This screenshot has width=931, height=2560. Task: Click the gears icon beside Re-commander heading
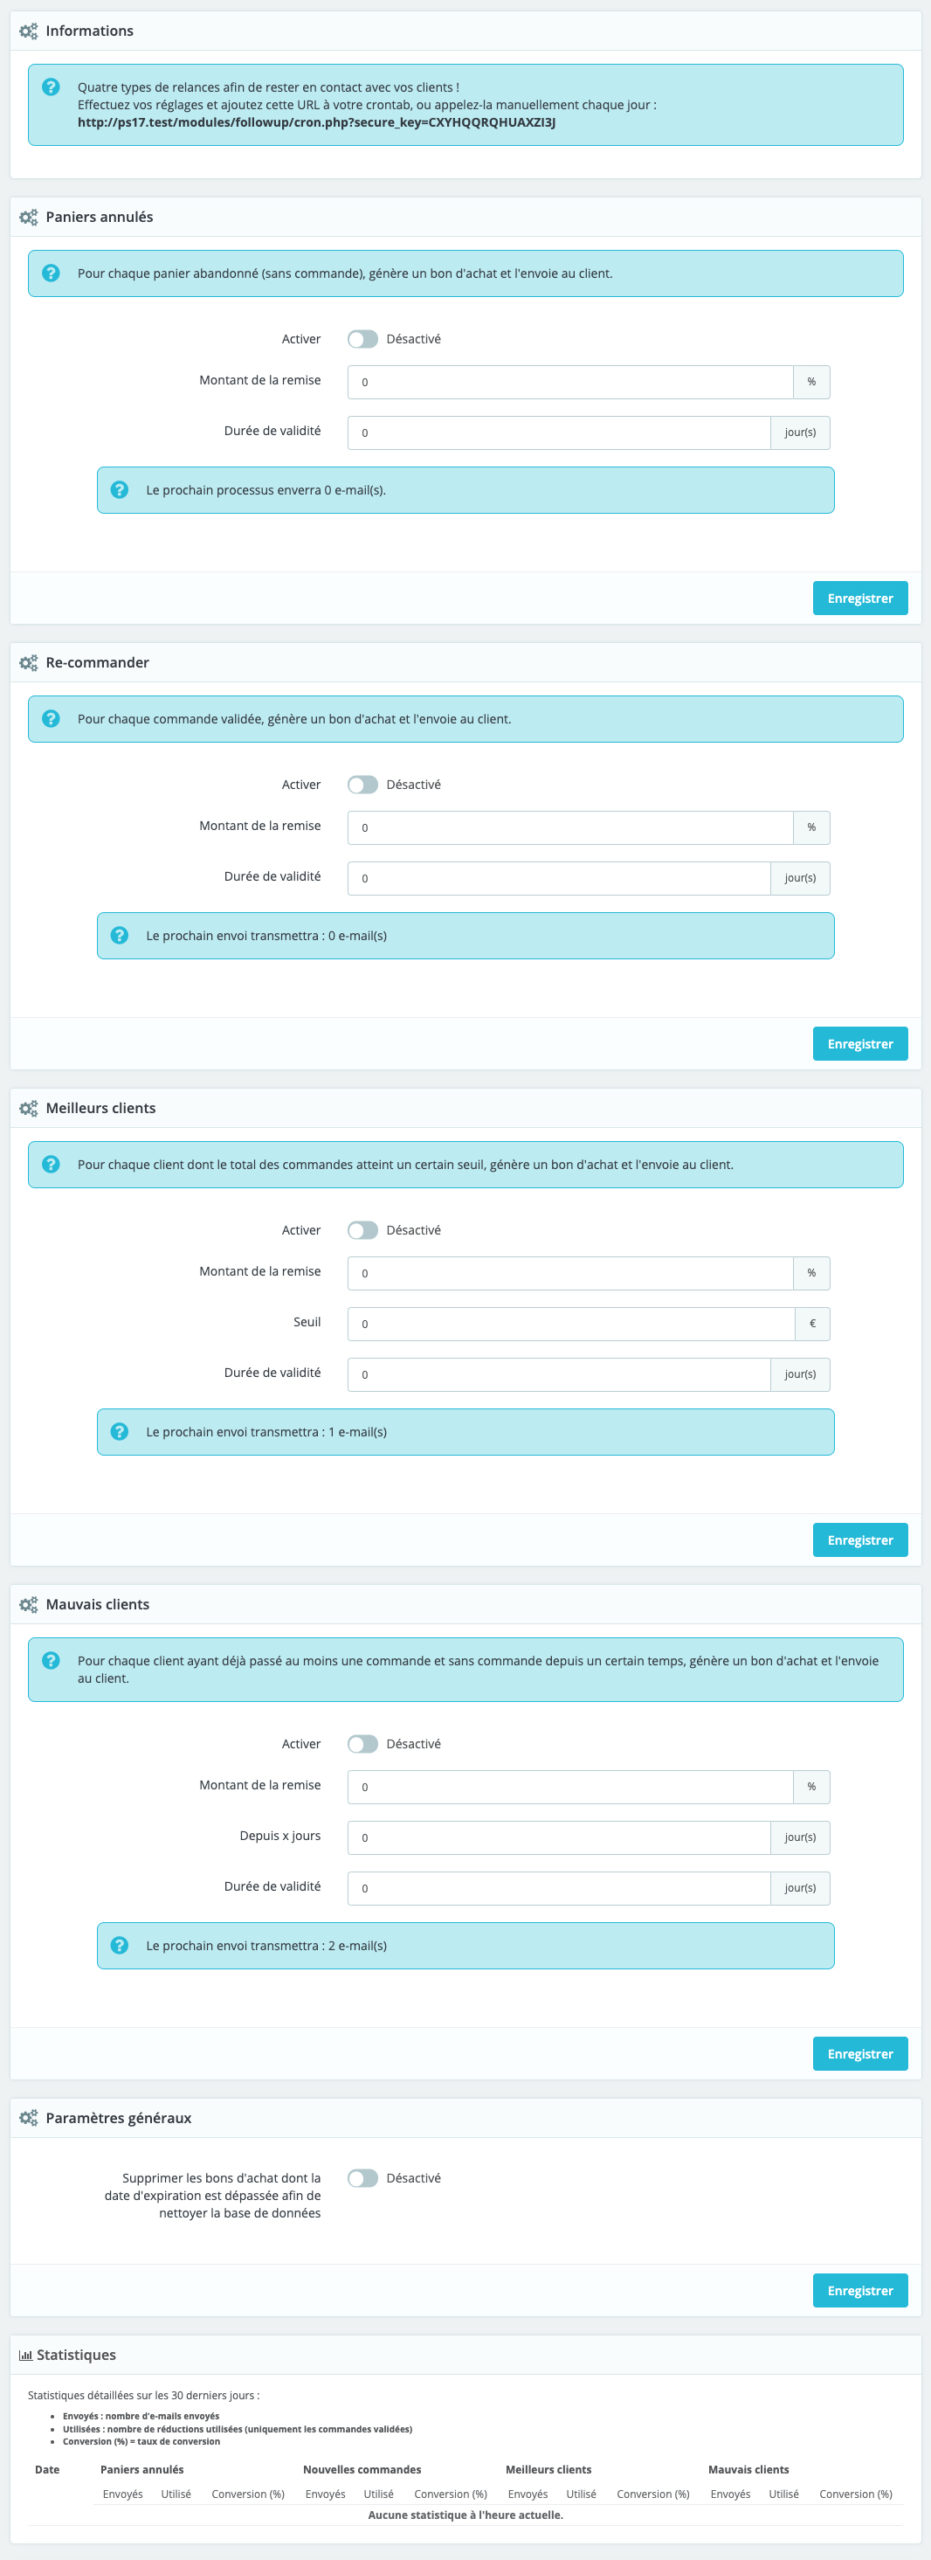pyautogui.click(x=28, y=663)
